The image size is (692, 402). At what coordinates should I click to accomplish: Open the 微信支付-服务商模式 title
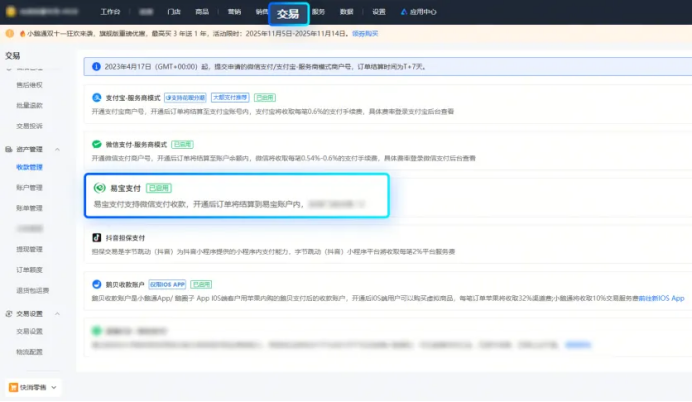click(x=136, y=144)
